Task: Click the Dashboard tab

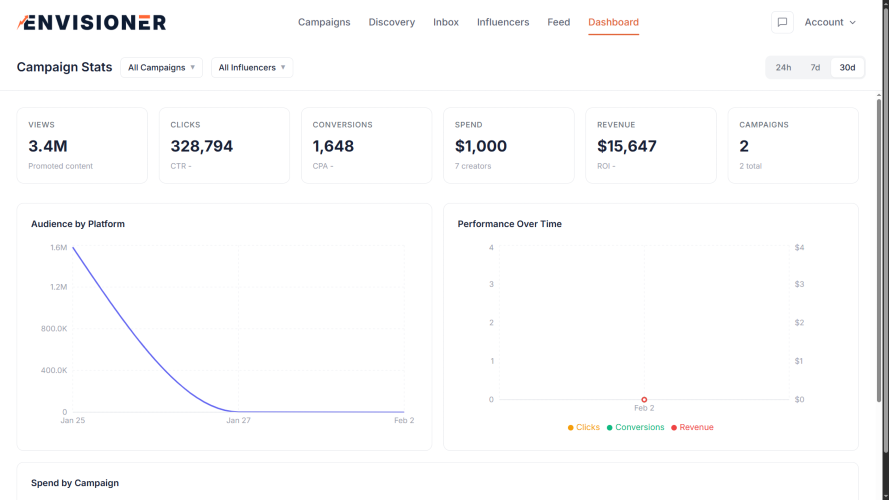Action: [x=613, y=22]
